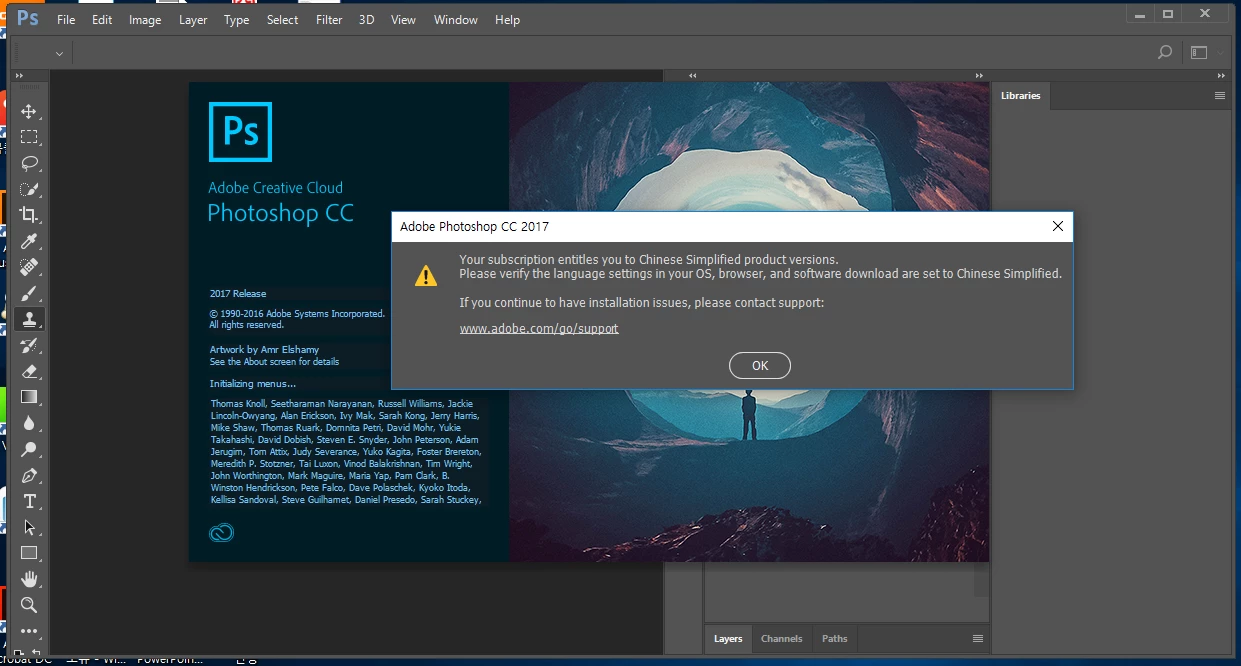Screen dimensions: 1241x666
Task: Click the 'Initializing menus...' status text
Action: point(253,383)
